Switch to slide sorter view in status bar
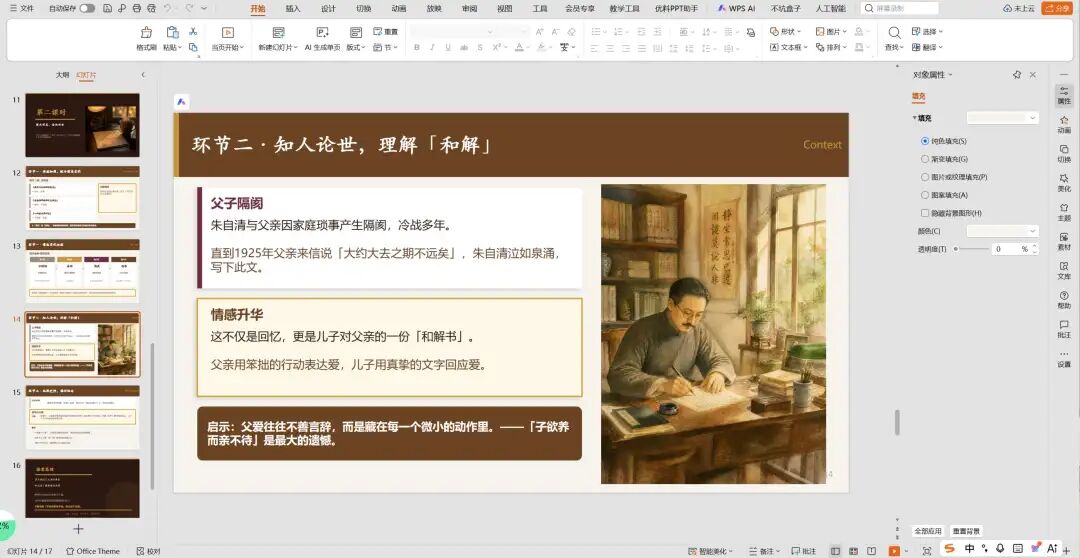 pos(853,551)
